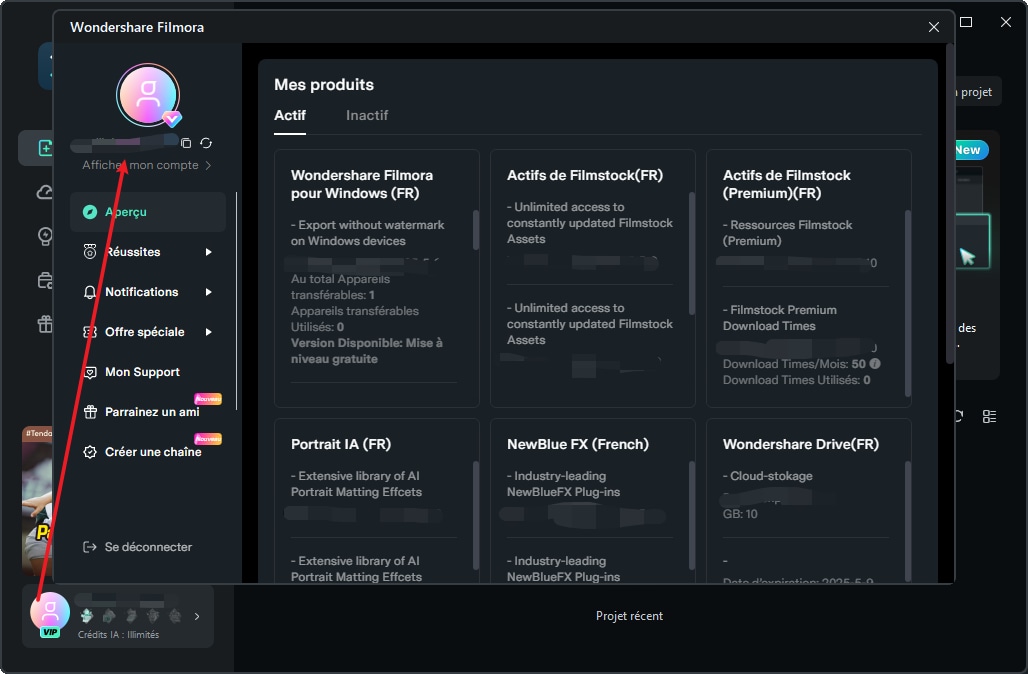Viewport: 1028px width, 674px height.
Task: Click the Actifs de Filmstock(FR) card title
Action: [x=585, y=175]
